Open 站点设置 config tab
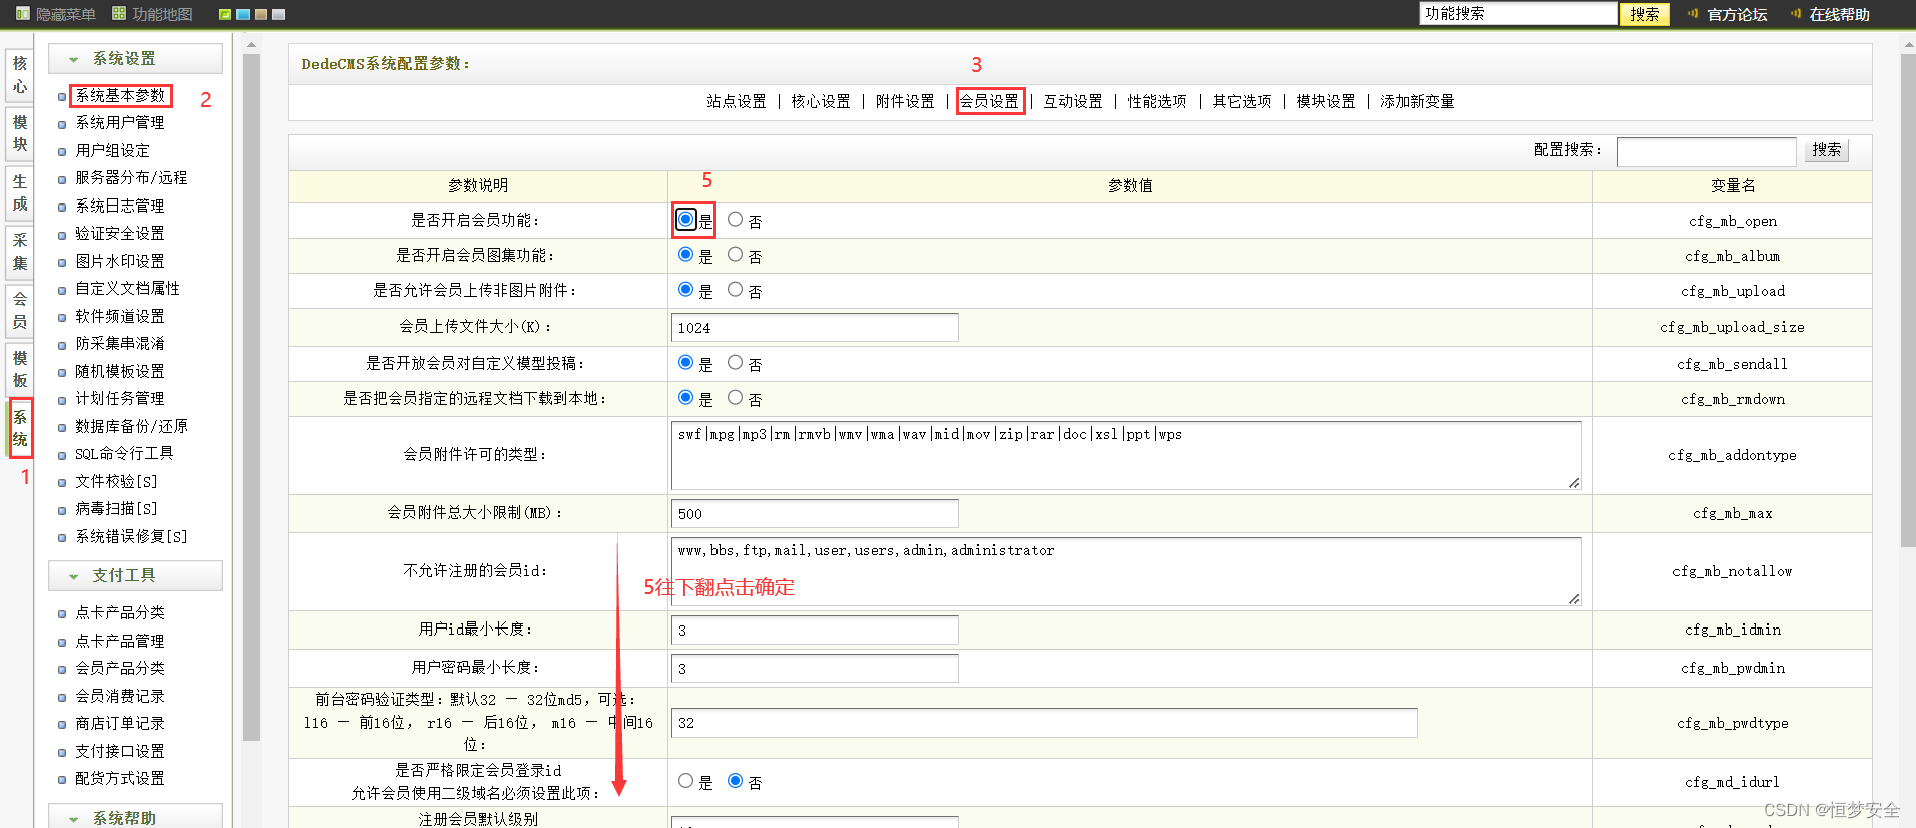The image size is (1916, 828). tap(736, 102)
